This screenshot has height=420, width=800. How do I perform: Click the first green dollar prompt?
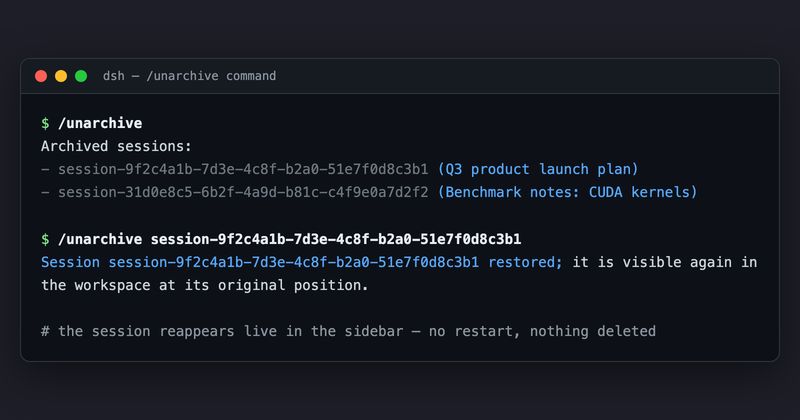(x=45, y=123)
